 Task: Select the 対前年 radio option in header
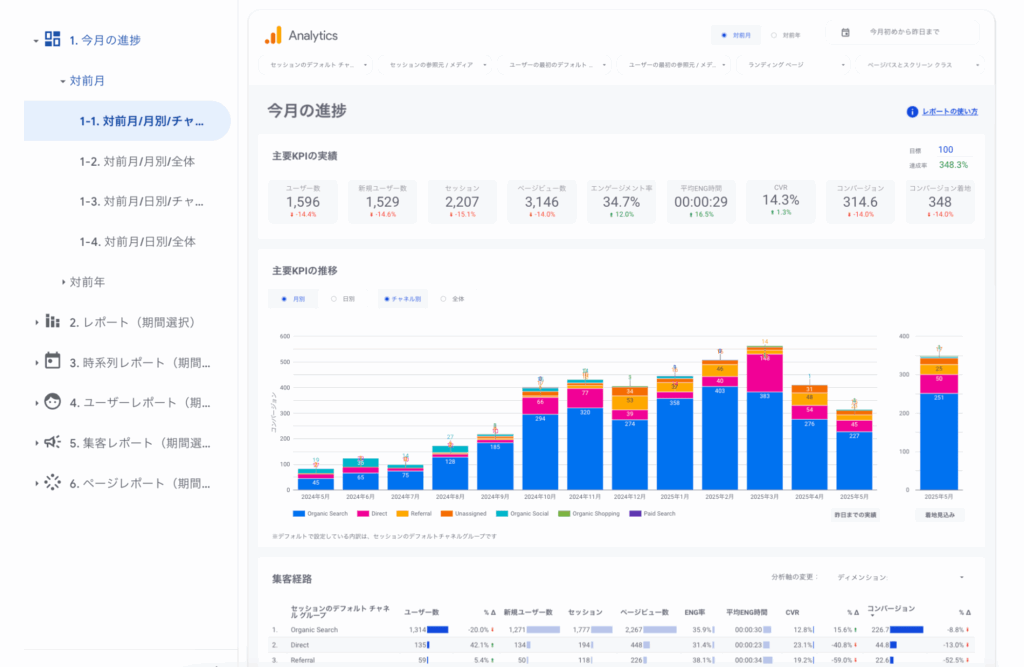coord(786,35)
